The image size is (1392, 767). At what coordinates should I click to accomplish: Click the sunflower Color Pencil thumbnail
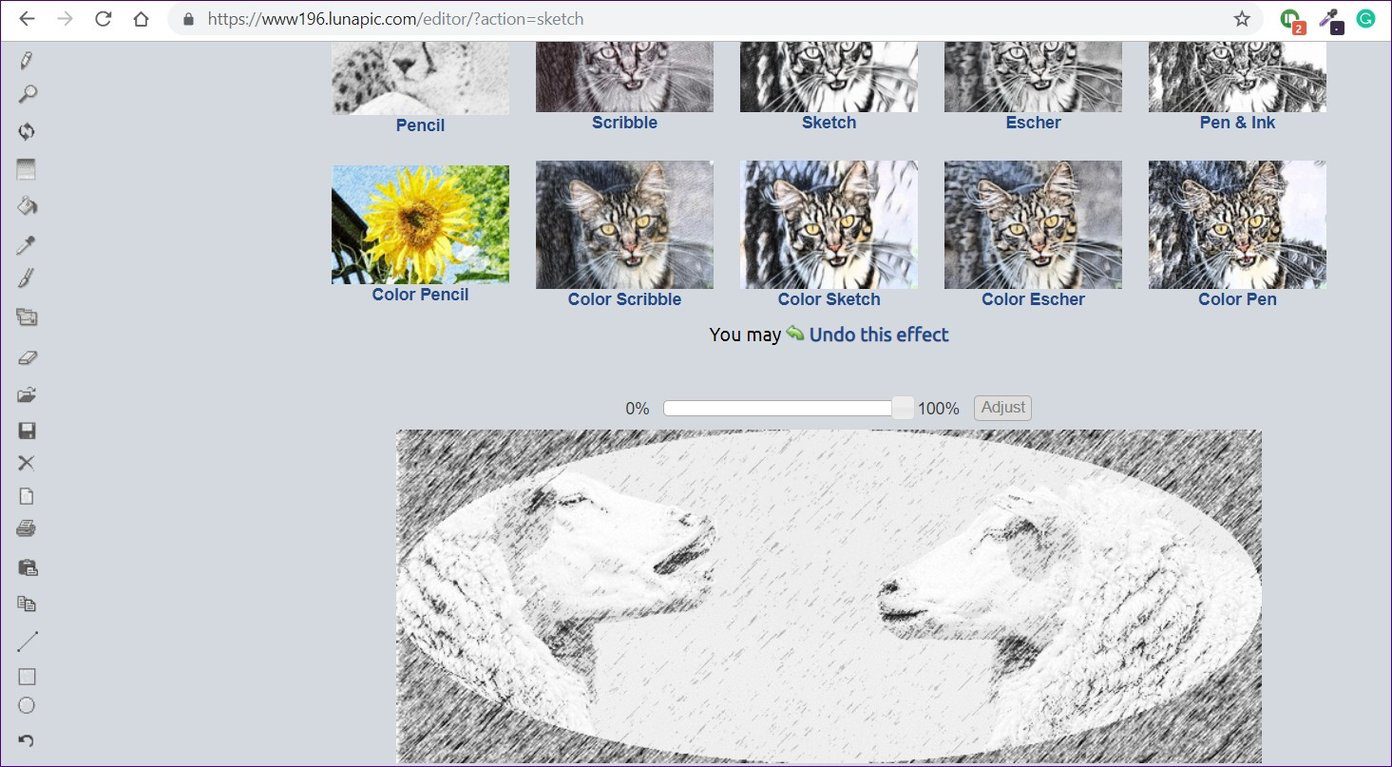pos(420,224)
